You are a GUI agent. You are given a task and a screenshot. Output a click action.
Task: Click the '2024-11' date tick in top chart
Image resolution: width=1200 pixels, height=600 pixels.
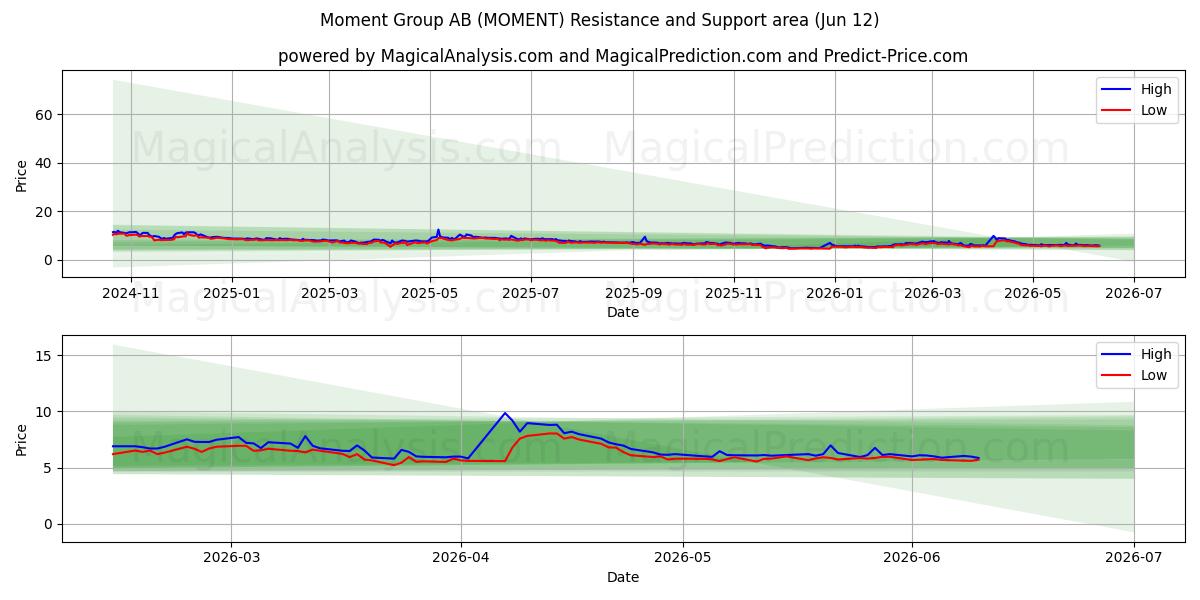click(x=131, y=294)
